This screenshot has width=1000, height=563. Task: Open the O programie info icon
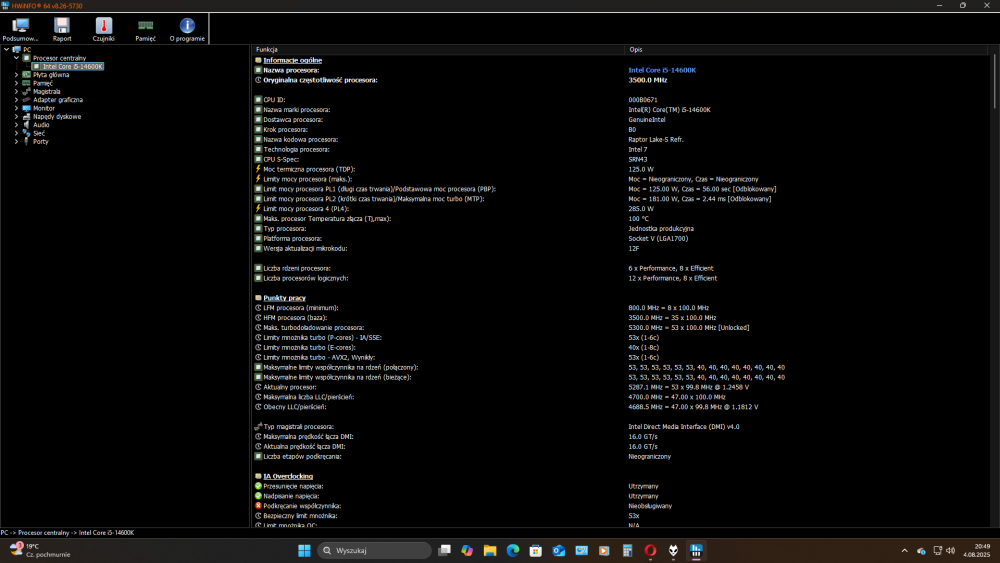(x=187, y=28)
